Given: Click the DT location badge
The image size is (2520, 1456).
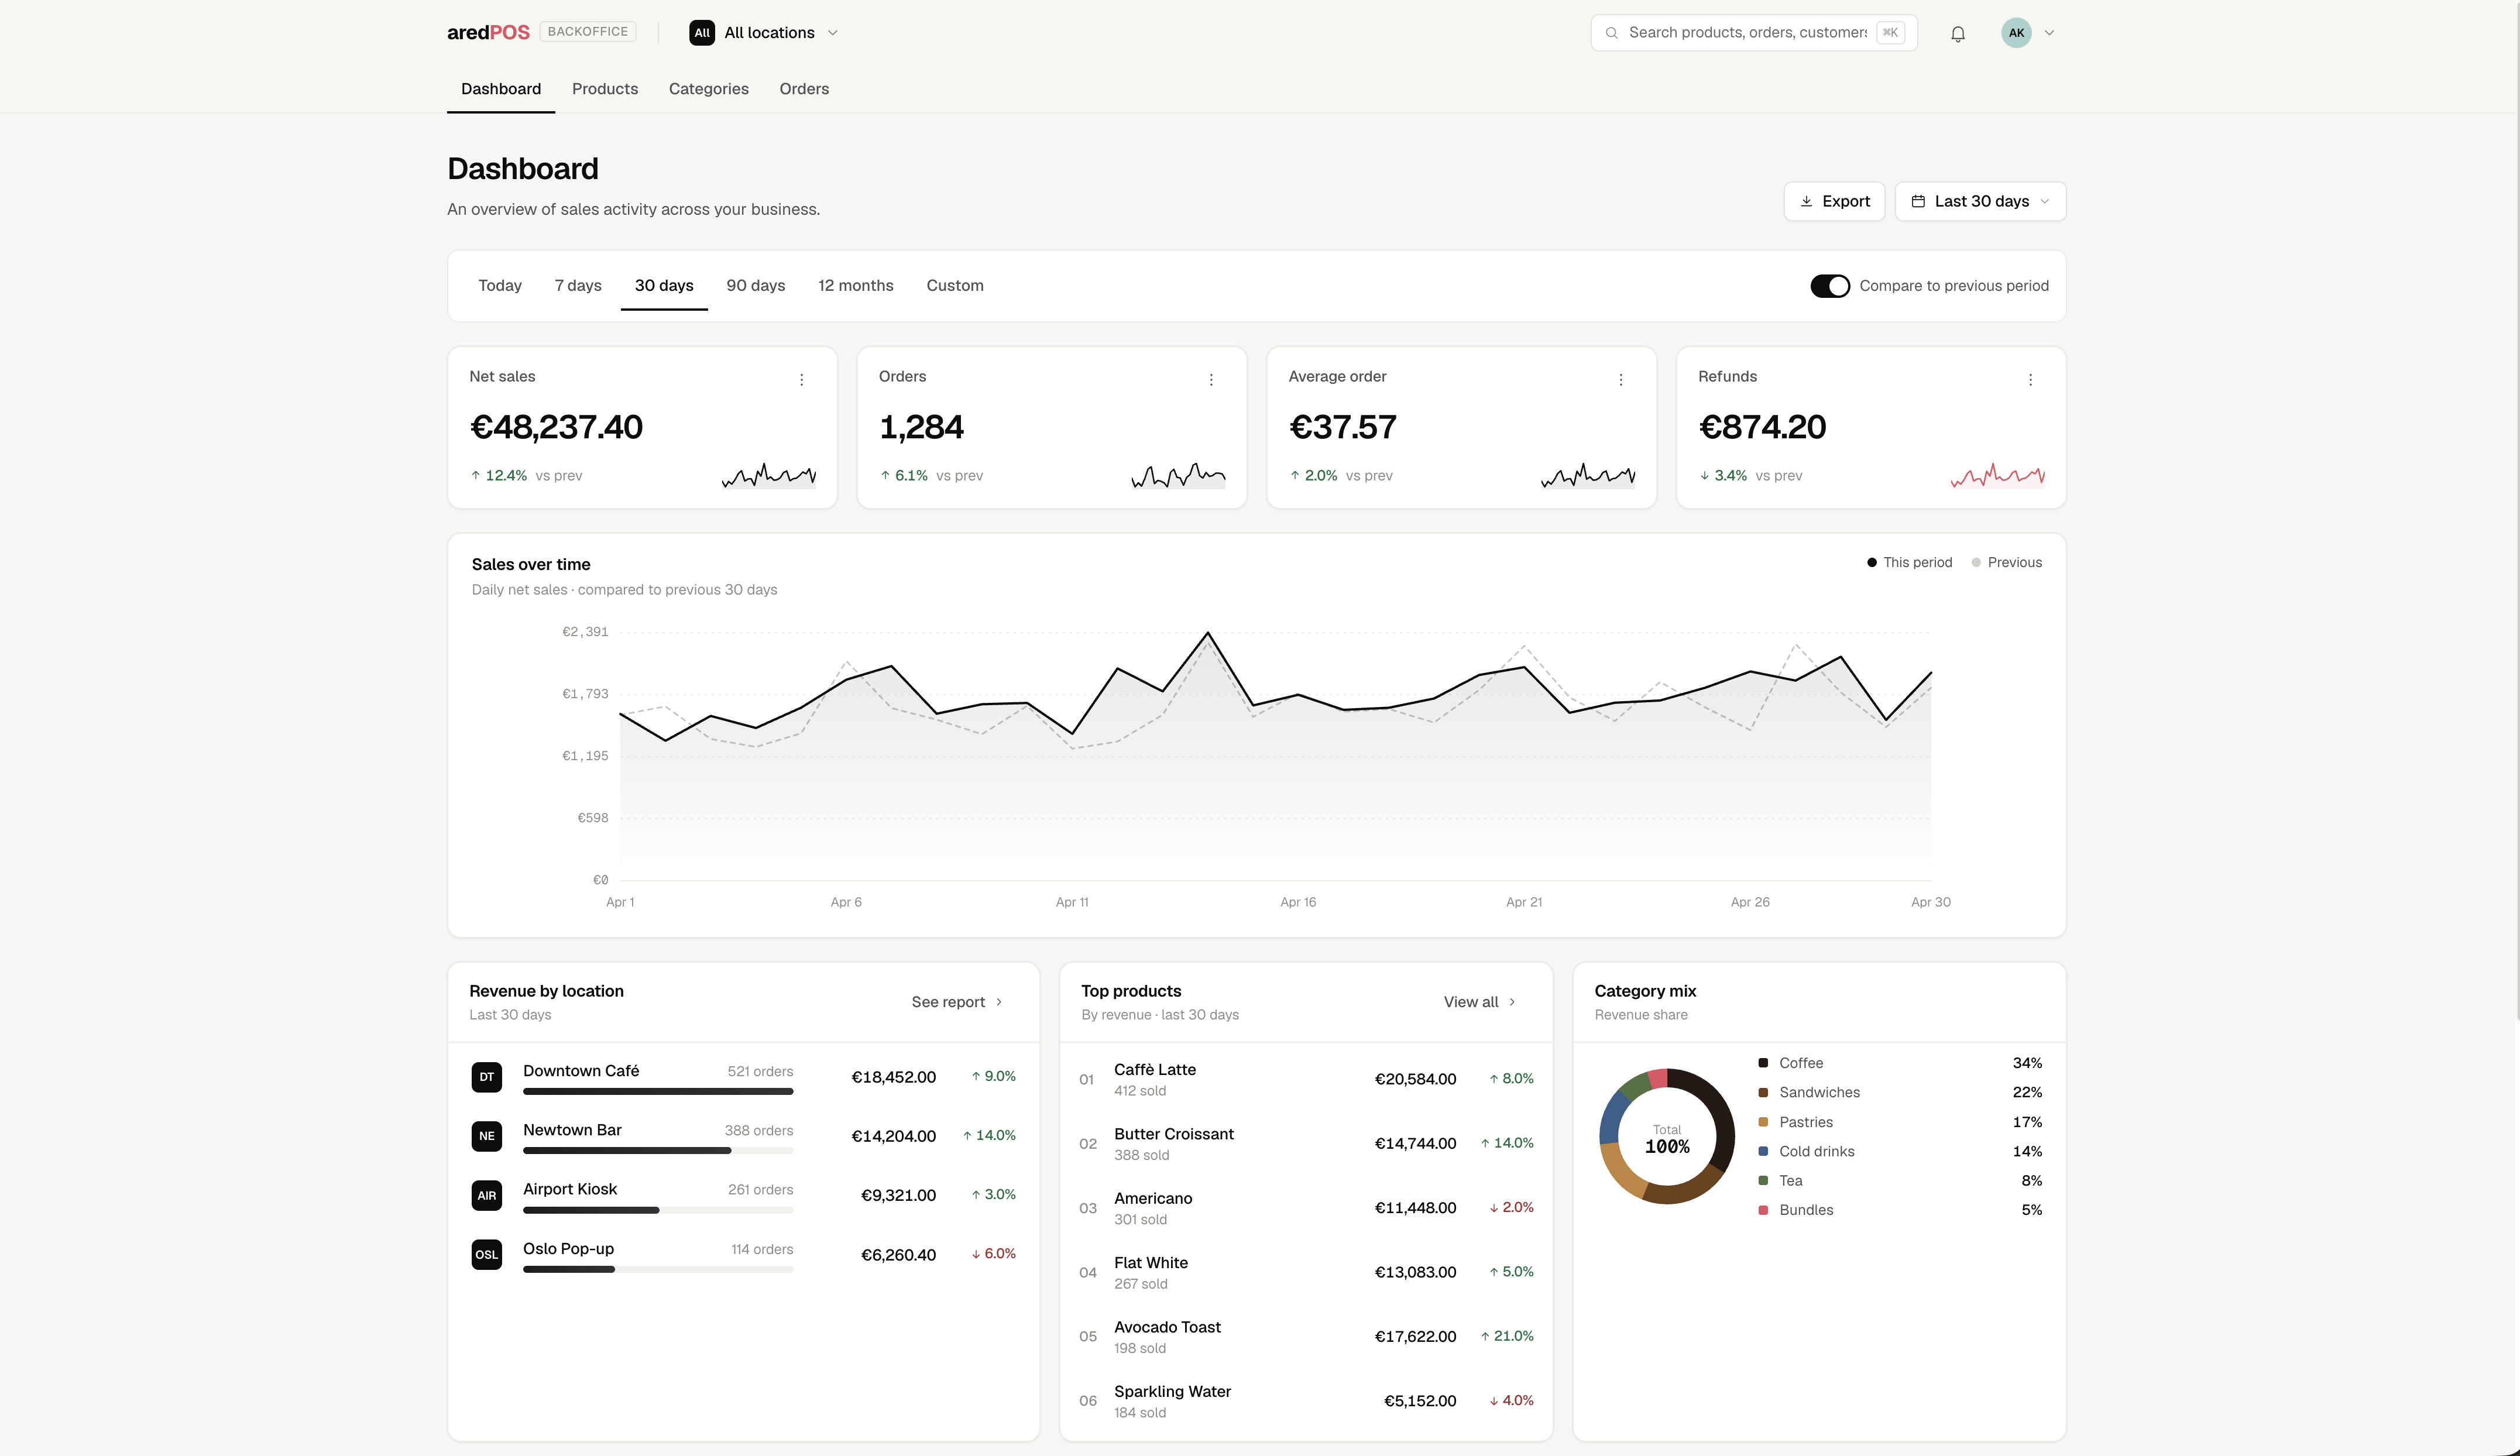Looking at the screenshot, I should 486,1077.
